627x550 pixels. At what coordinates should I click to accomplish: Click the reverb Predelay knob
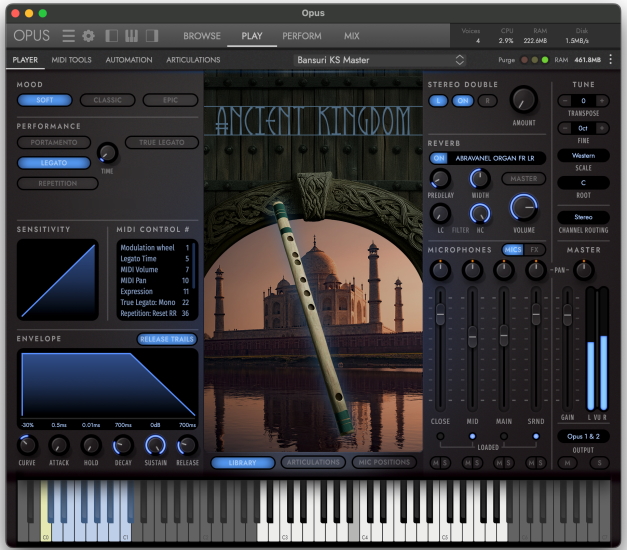click(x=440, y=178)
